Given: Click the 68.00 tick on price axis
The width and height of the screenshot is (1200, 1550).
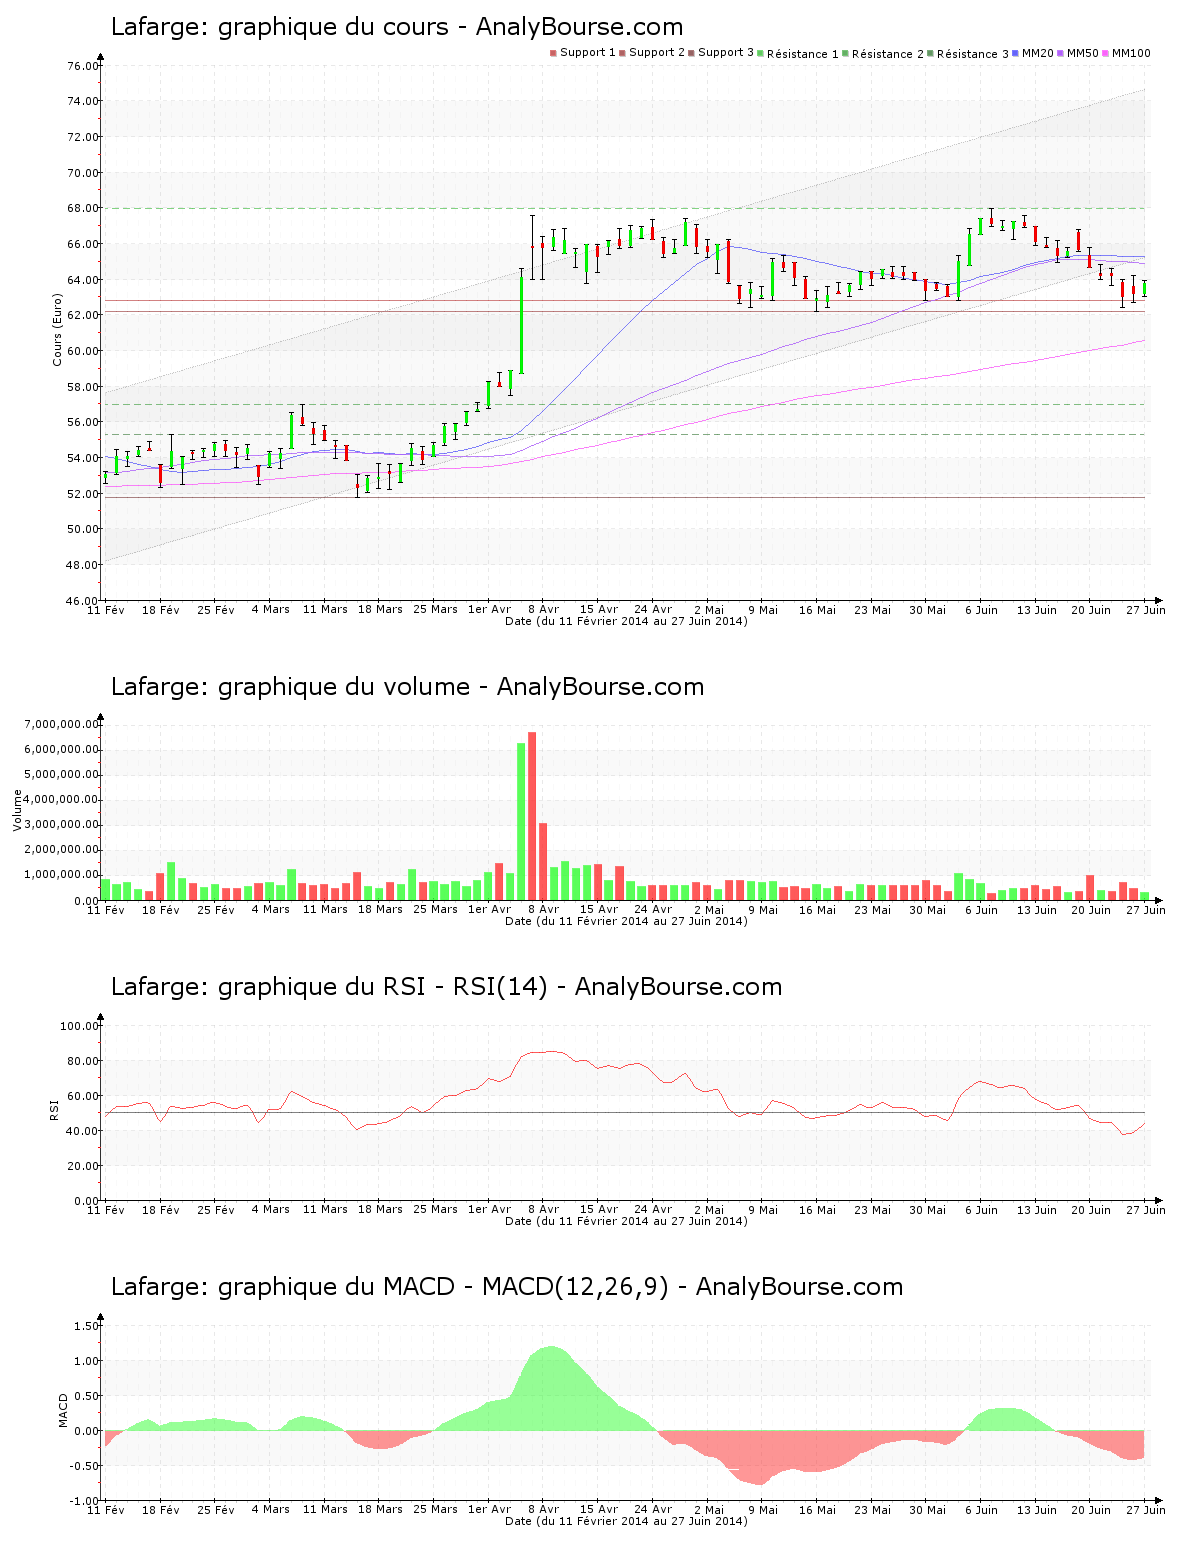Looking at the screenshot, I should 82,208.
